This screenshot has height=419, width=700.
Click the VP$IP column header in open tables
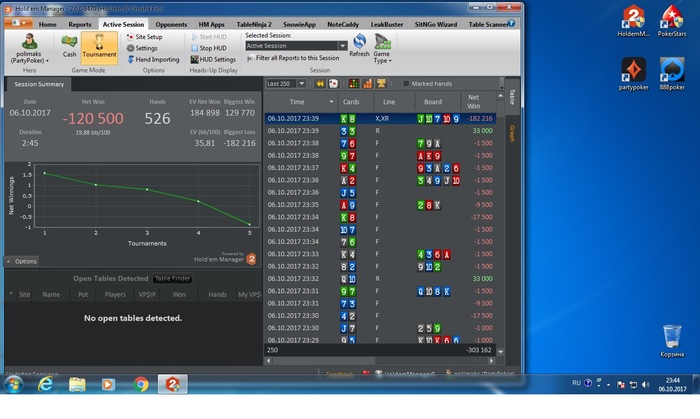point(147,295)
